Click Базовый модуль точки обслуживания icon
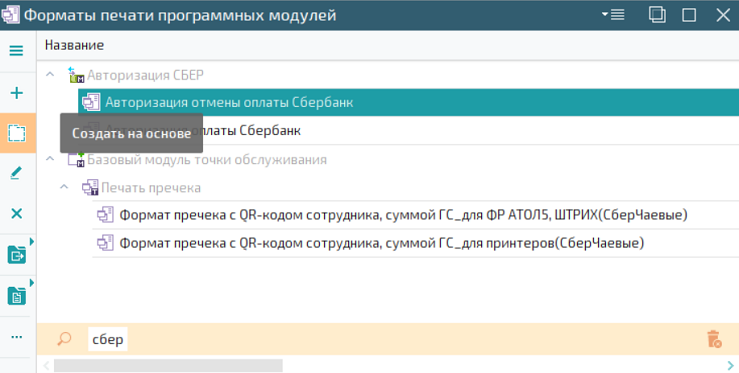 point(76,159)
